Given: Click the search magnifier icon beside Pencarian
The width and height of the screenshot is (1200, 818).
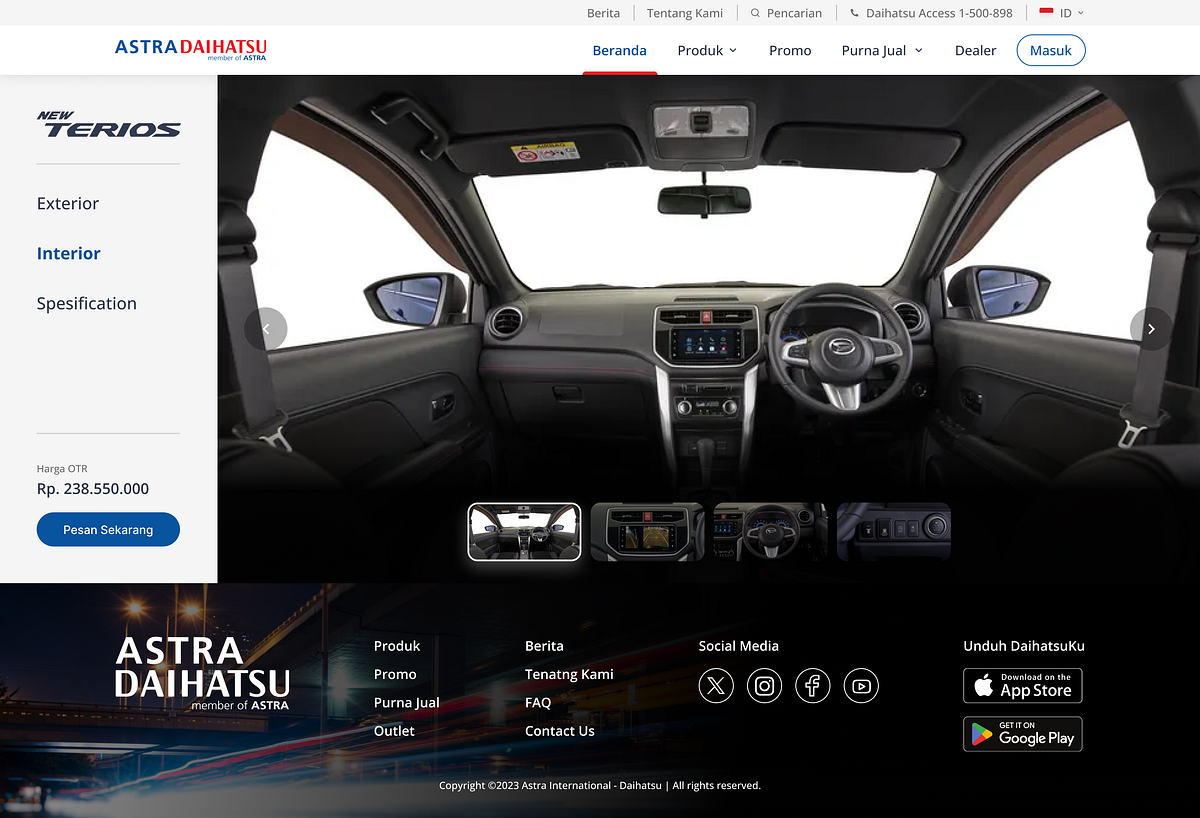Looking at the screenshot, I should (756, 13).
